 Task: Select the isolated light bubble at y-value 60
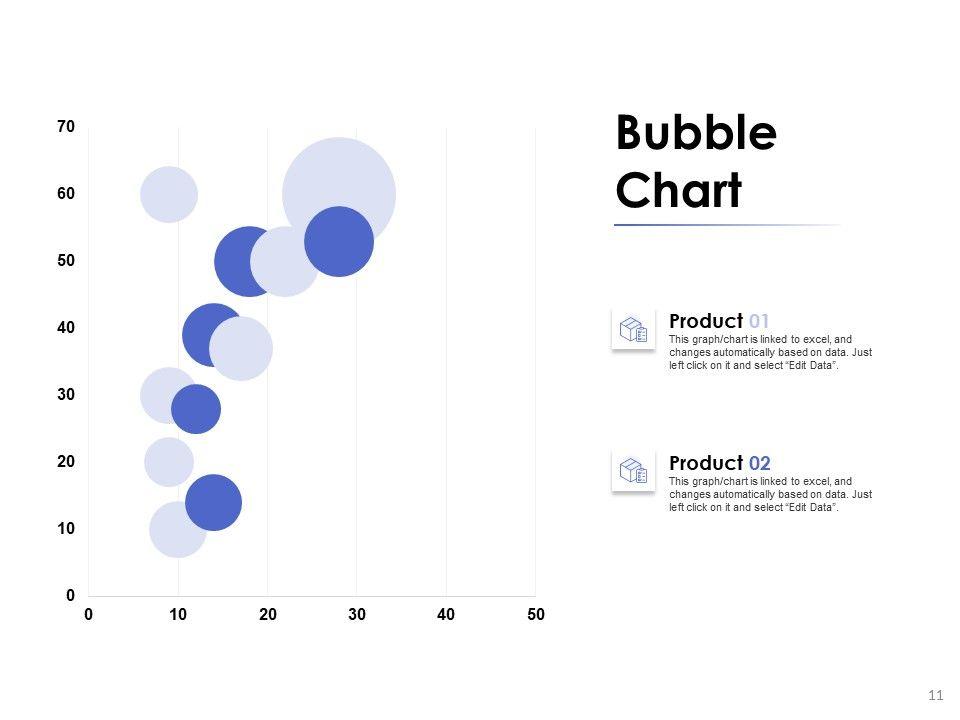[x=169, y=194]
